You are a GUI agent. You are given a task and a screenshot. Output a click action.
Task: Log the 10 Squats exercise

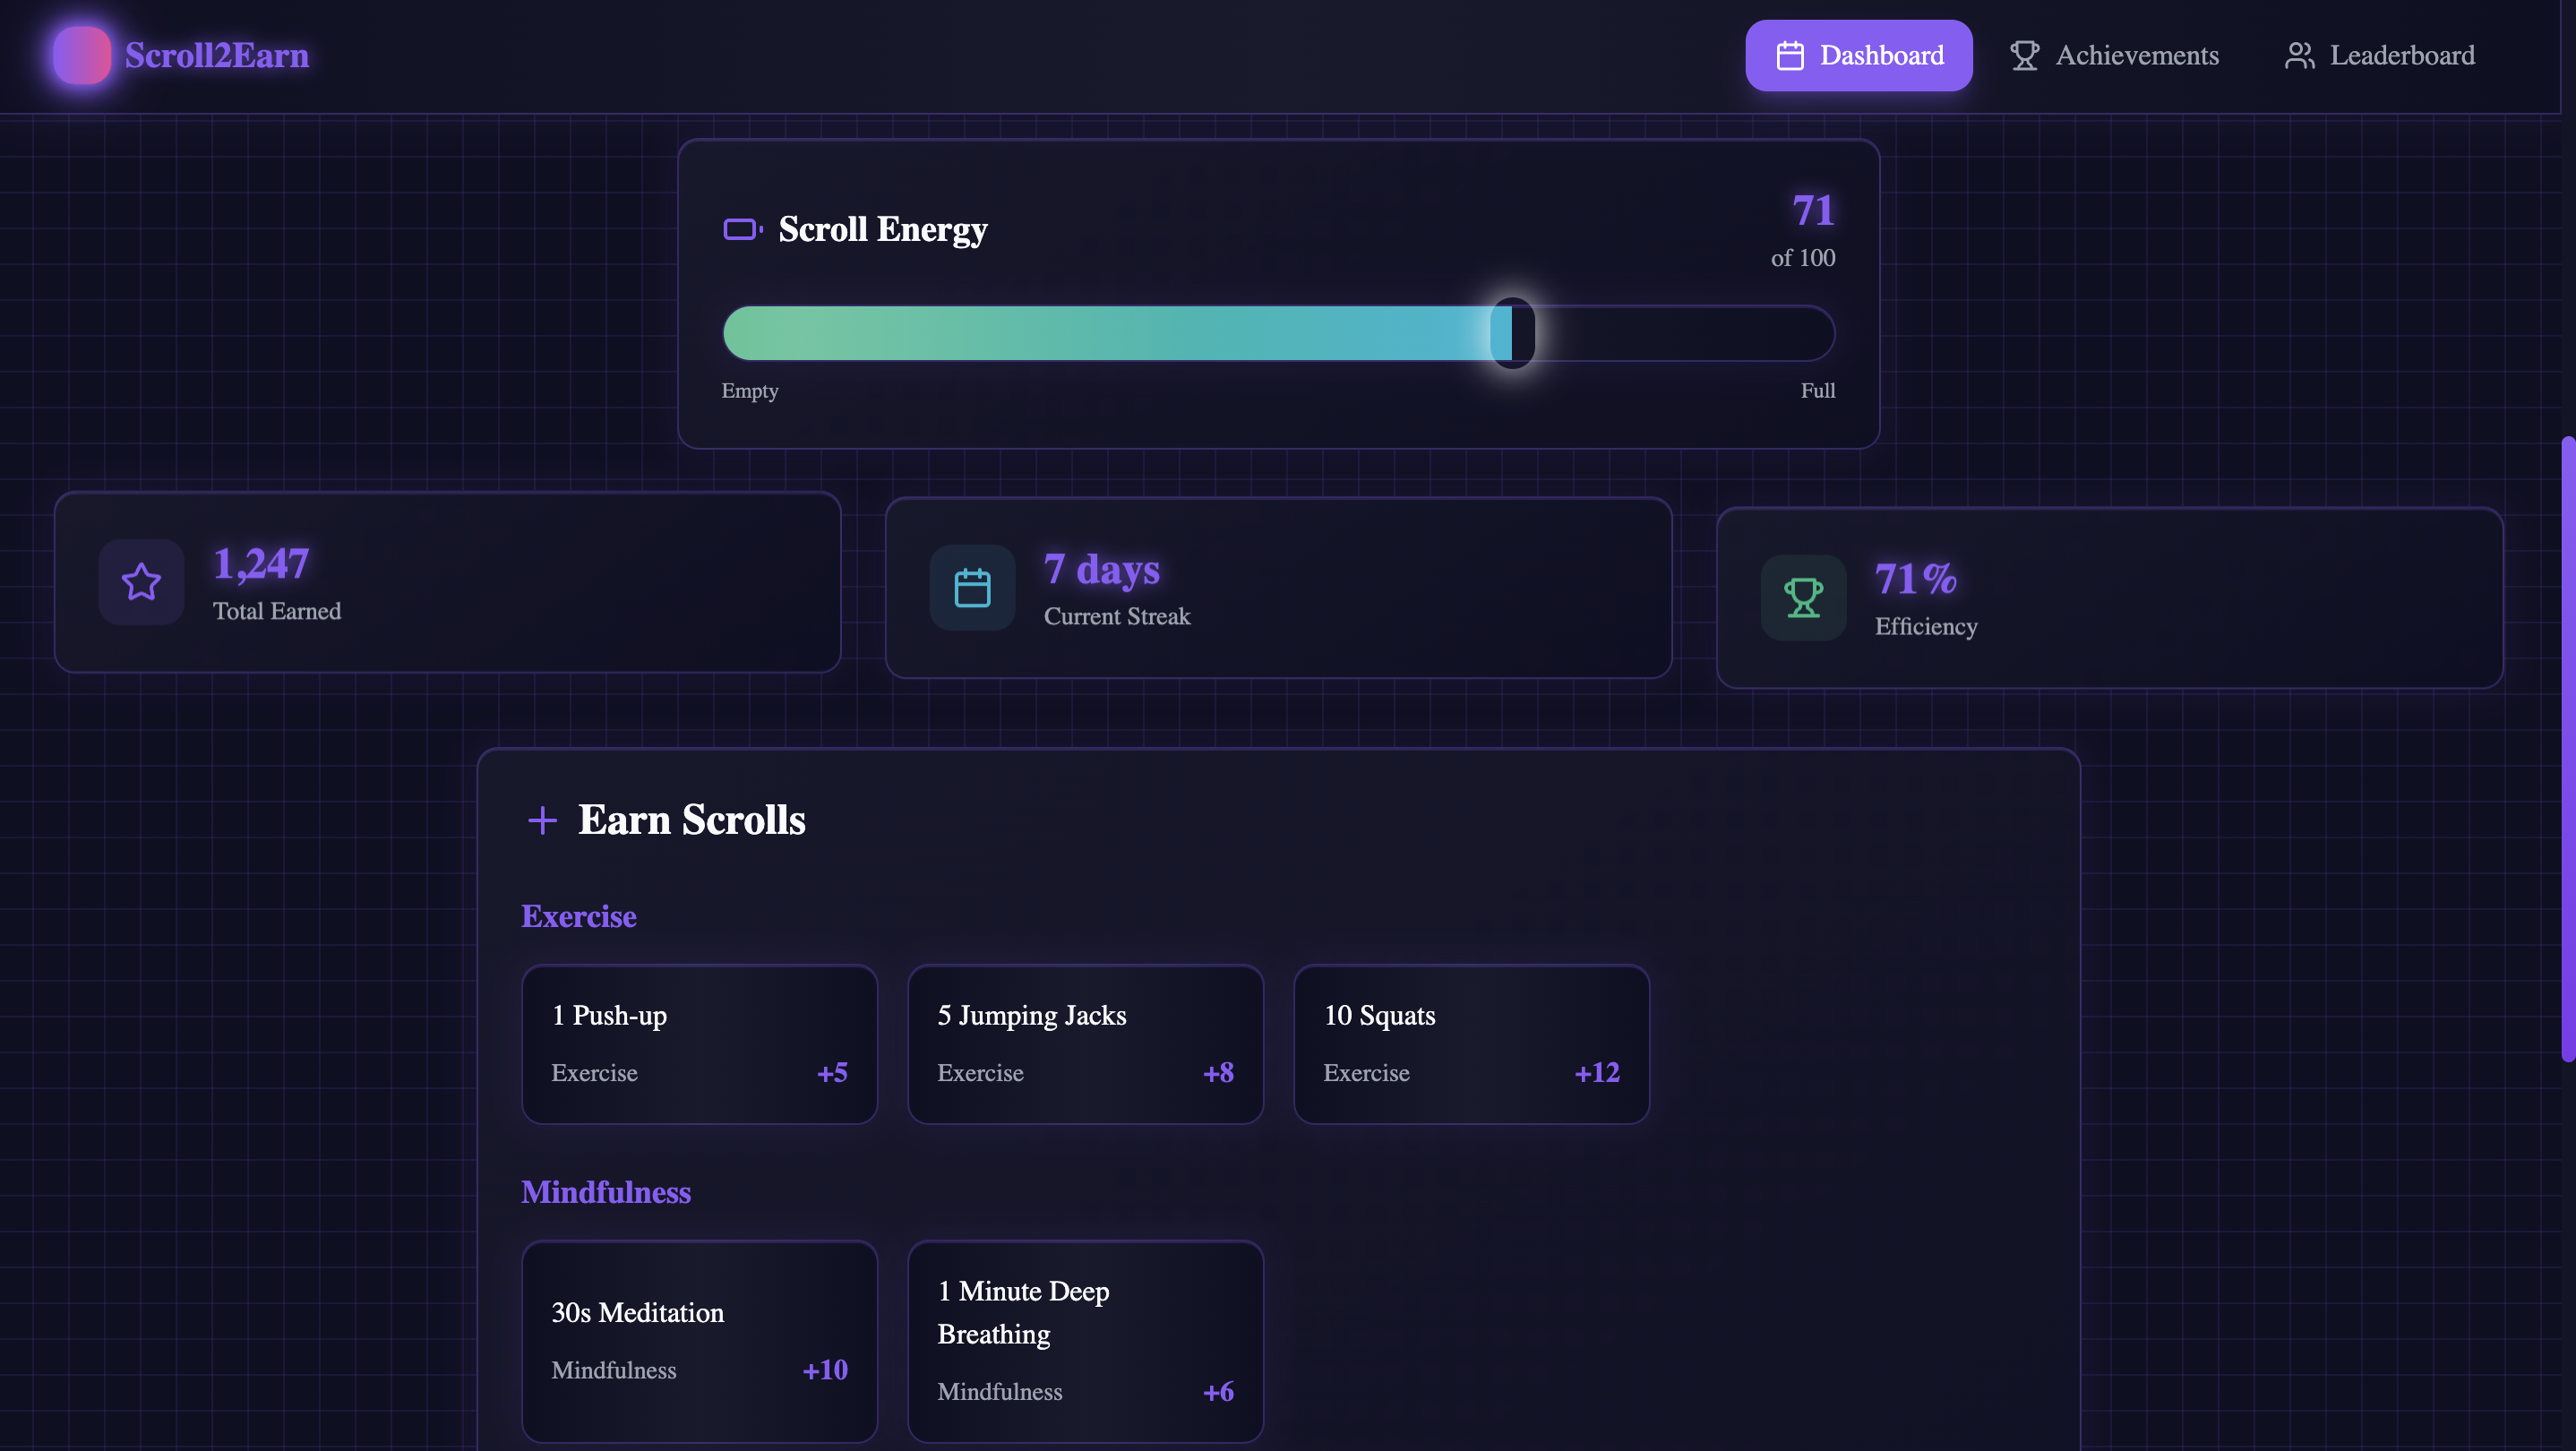[x=1471, y=1044]
